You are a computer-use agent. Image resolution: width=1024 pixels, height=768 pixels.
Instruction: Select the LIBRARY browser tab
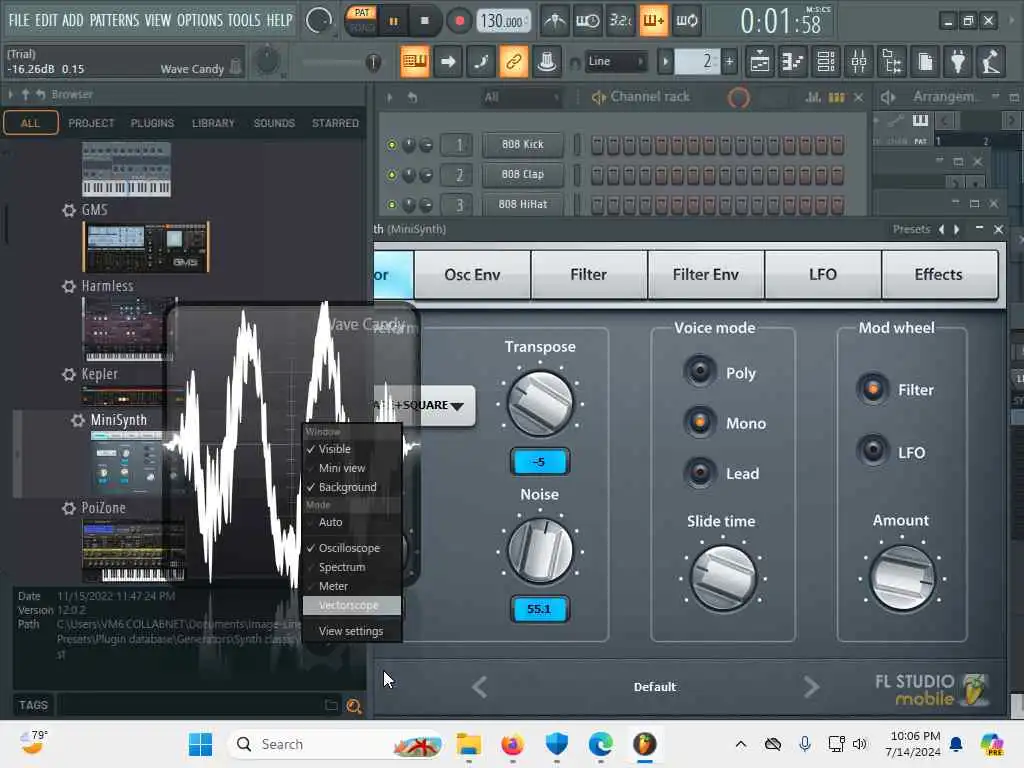tap(213, 123)
